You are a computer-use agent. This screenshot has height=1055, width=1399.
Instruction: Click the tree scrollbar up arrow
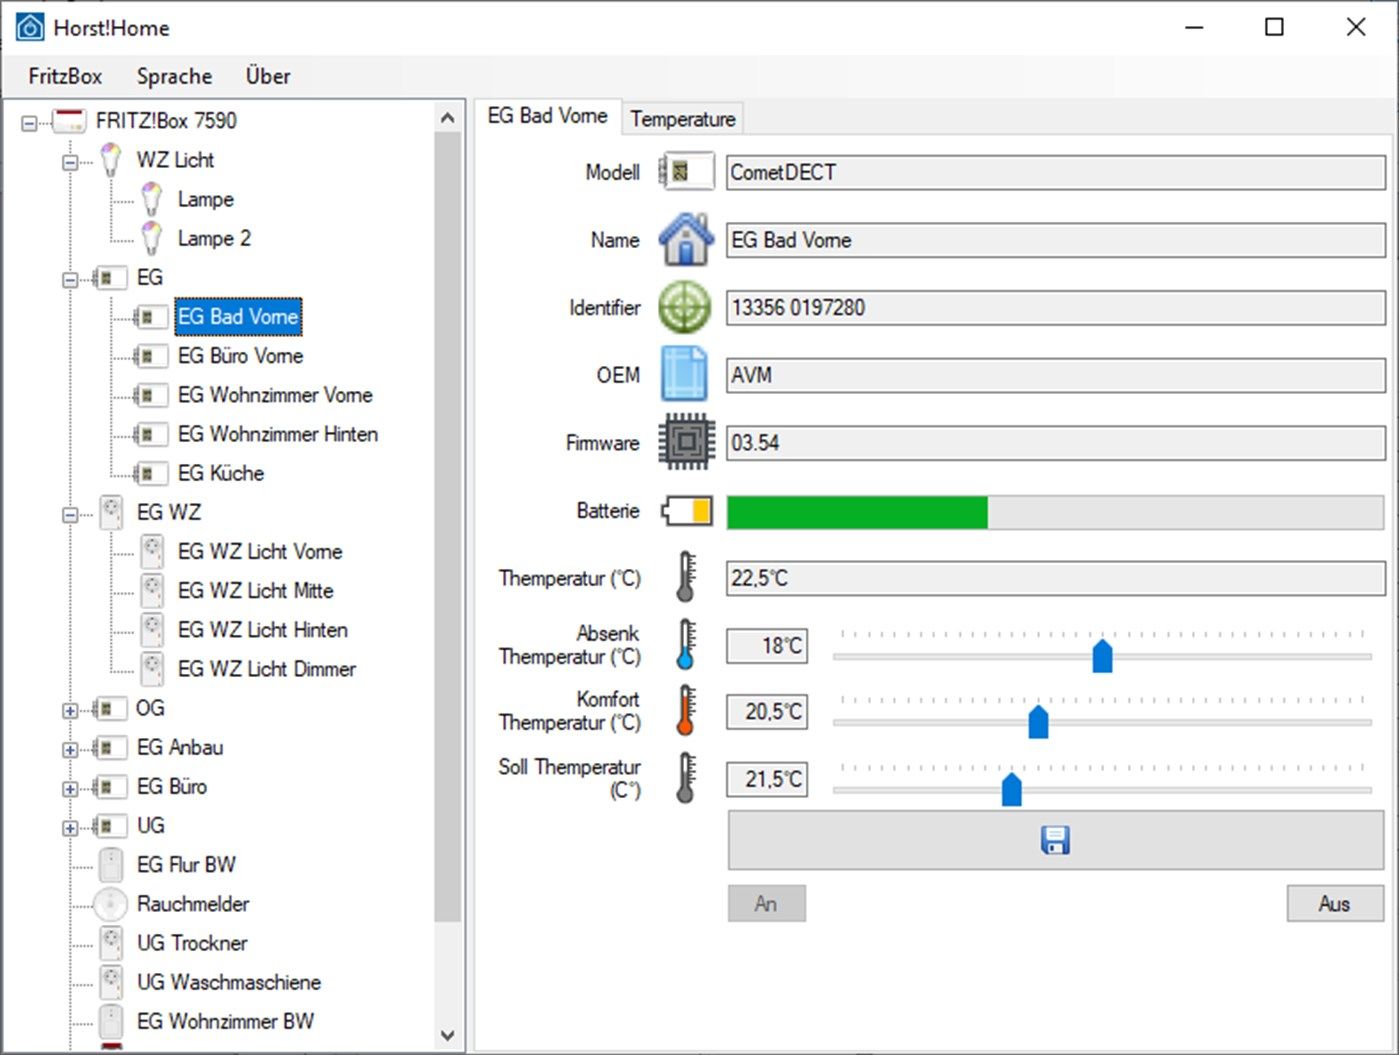pyautogui.click(x=448, y=118)
